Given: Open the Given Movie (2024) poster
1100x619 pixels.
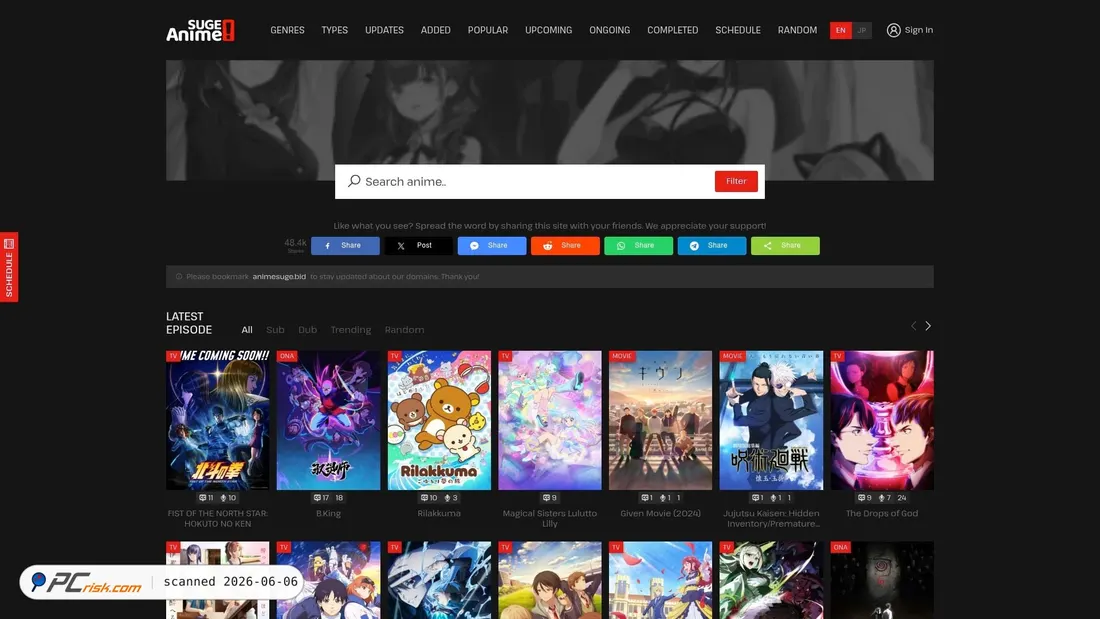Looking at the screenshot, I should (660, 420).
